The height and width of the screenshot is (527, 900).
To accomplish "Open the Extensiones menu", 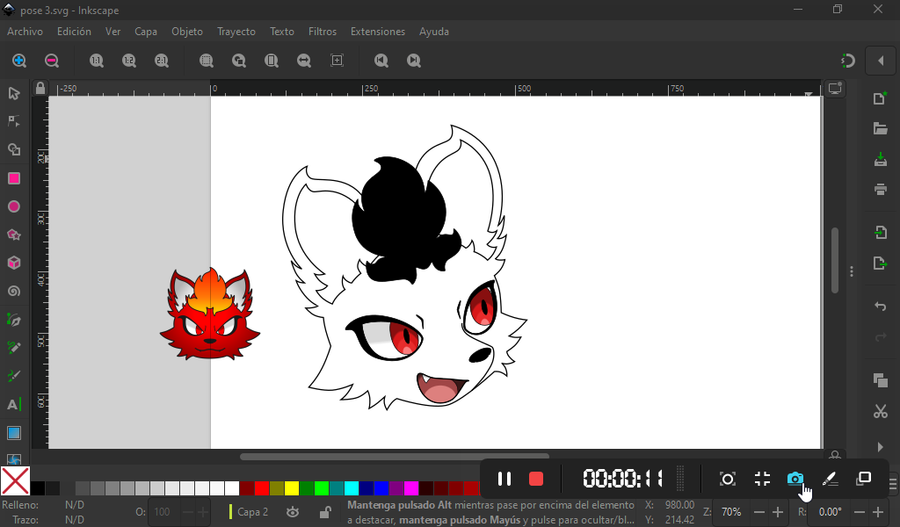I will (378, 32).
